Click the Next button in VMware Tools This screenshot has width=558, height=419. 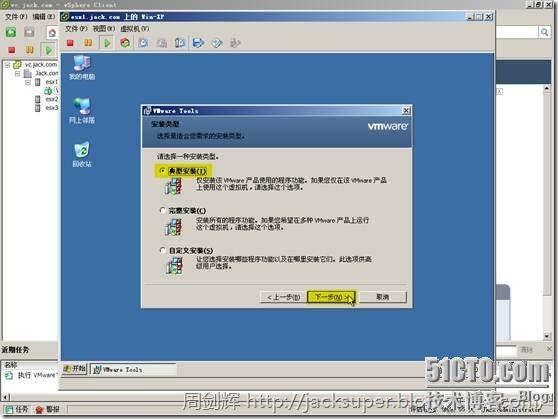pos(331,297)
